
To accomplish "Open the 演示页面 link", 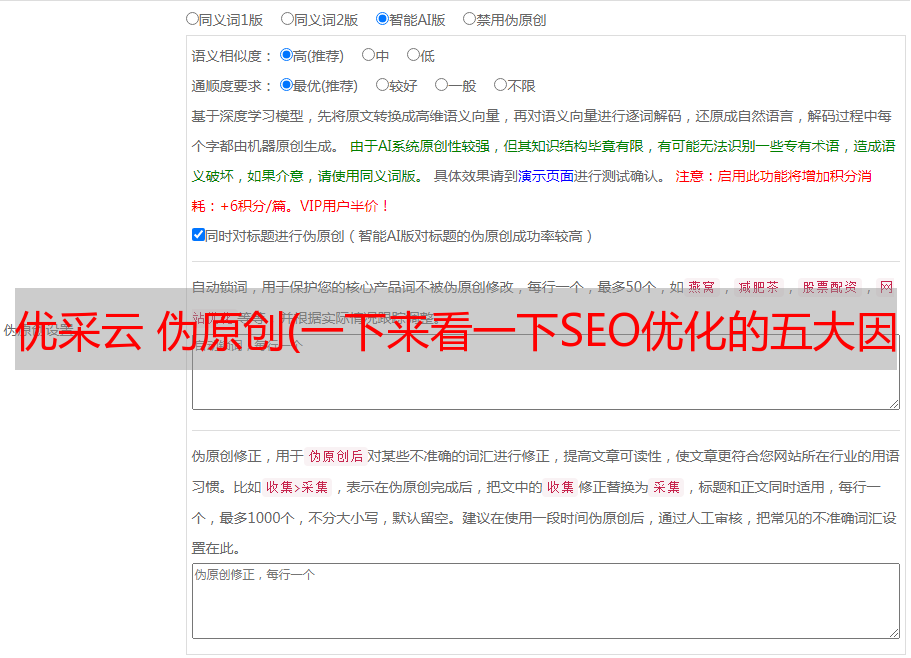I will tap(546, 176).
